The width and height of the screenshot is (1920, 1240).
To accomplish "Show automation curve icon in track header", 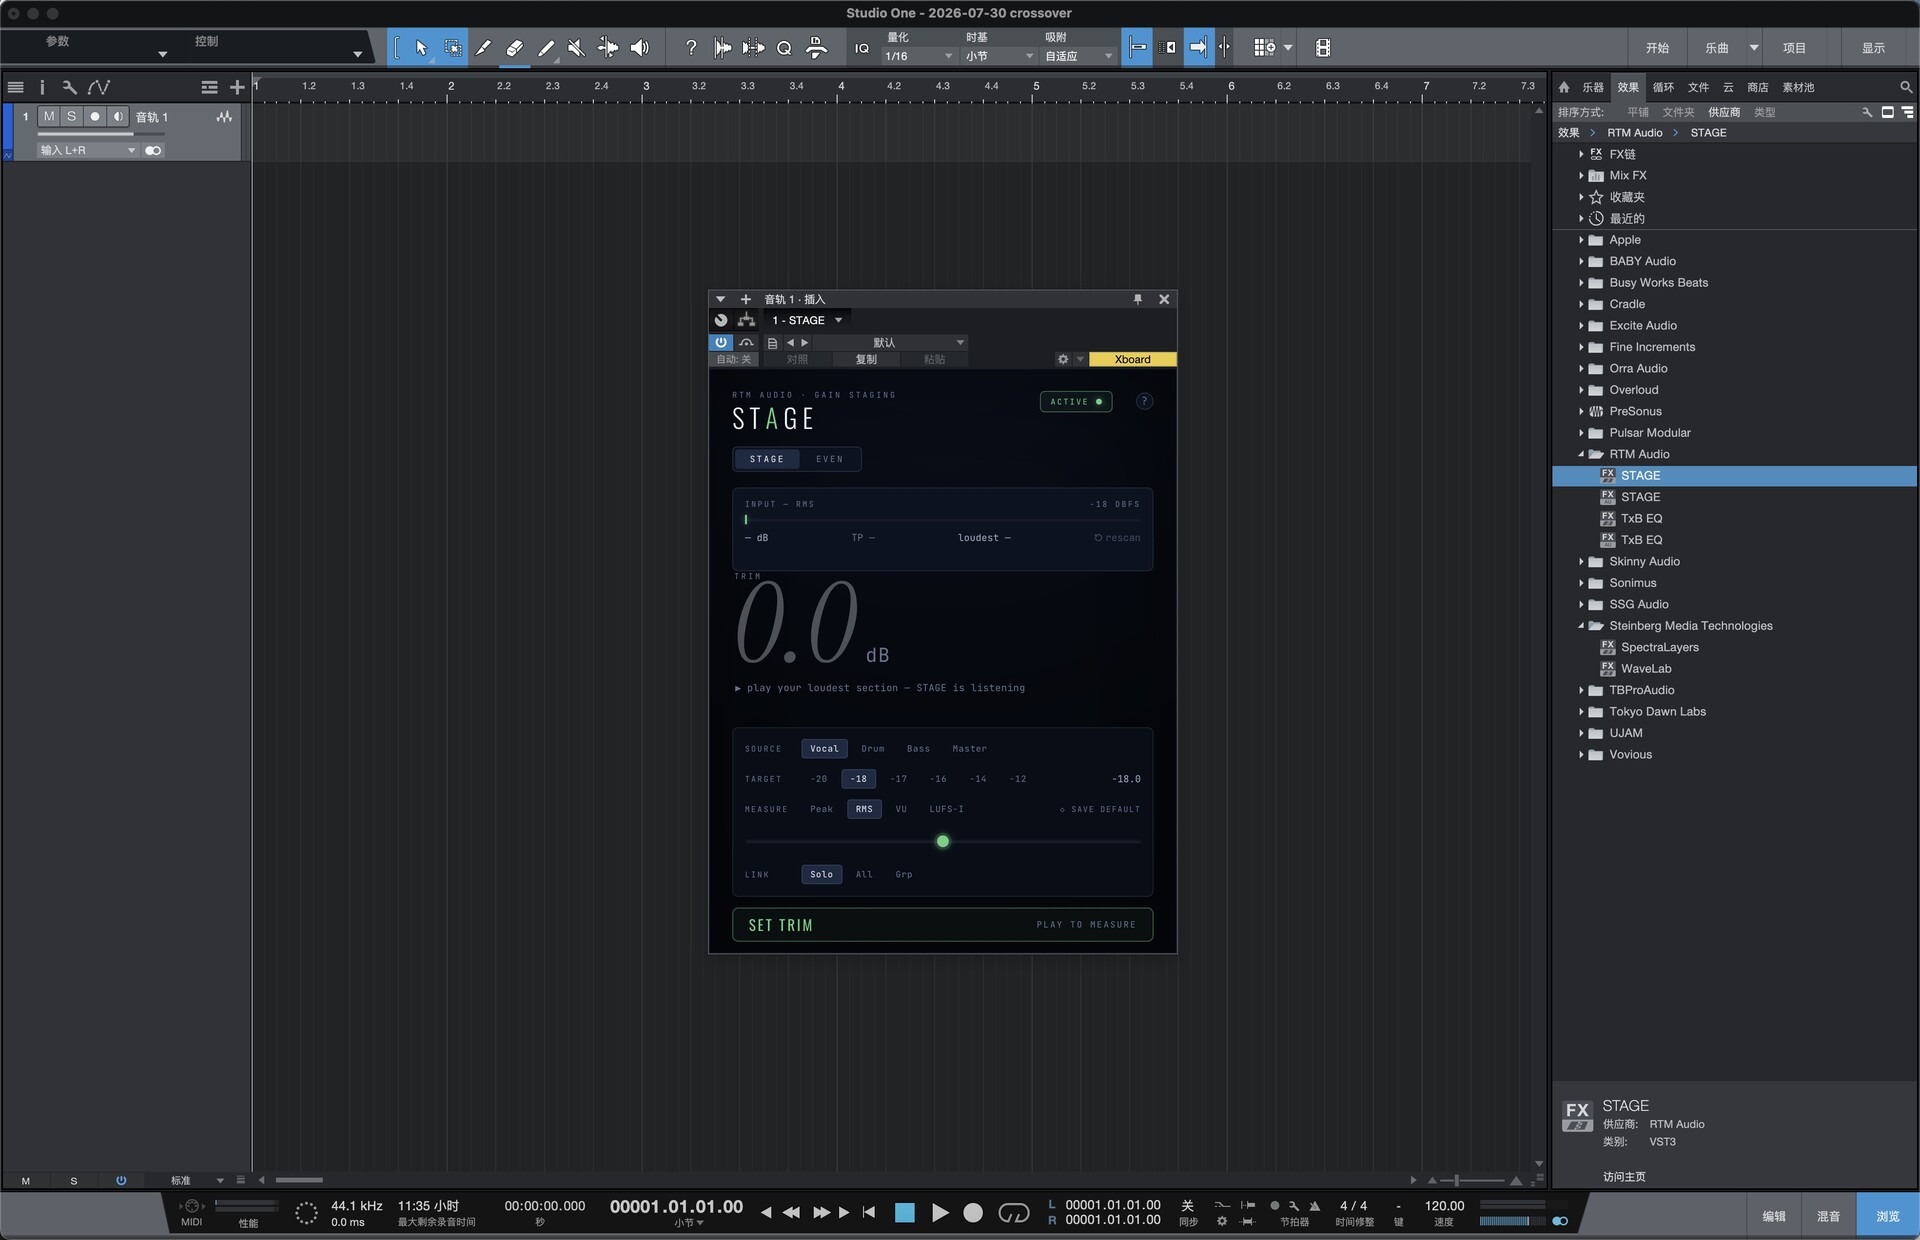I will [98, 87].
